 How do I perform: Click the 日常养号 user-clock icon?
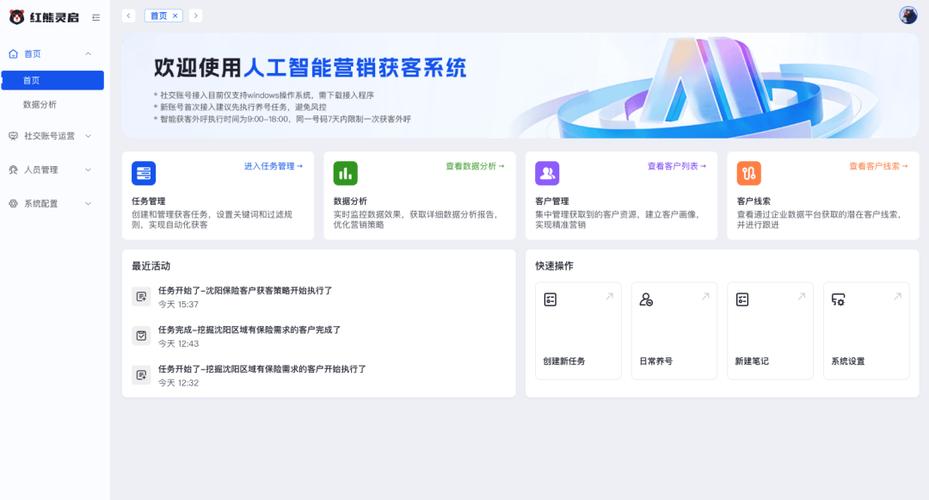tap(646, 300)
